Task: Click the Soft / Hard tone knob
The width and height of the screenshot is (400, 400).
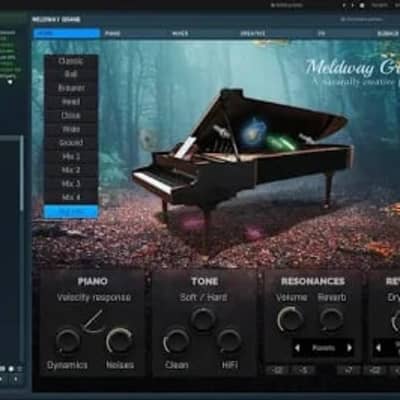Action: [x=203, y=319]
